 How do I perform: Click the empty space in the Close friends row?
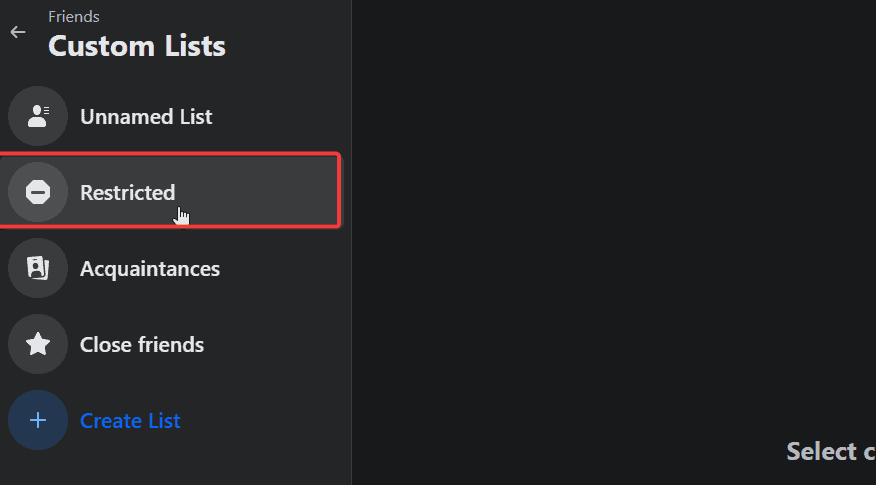click(x=274, y=344)
